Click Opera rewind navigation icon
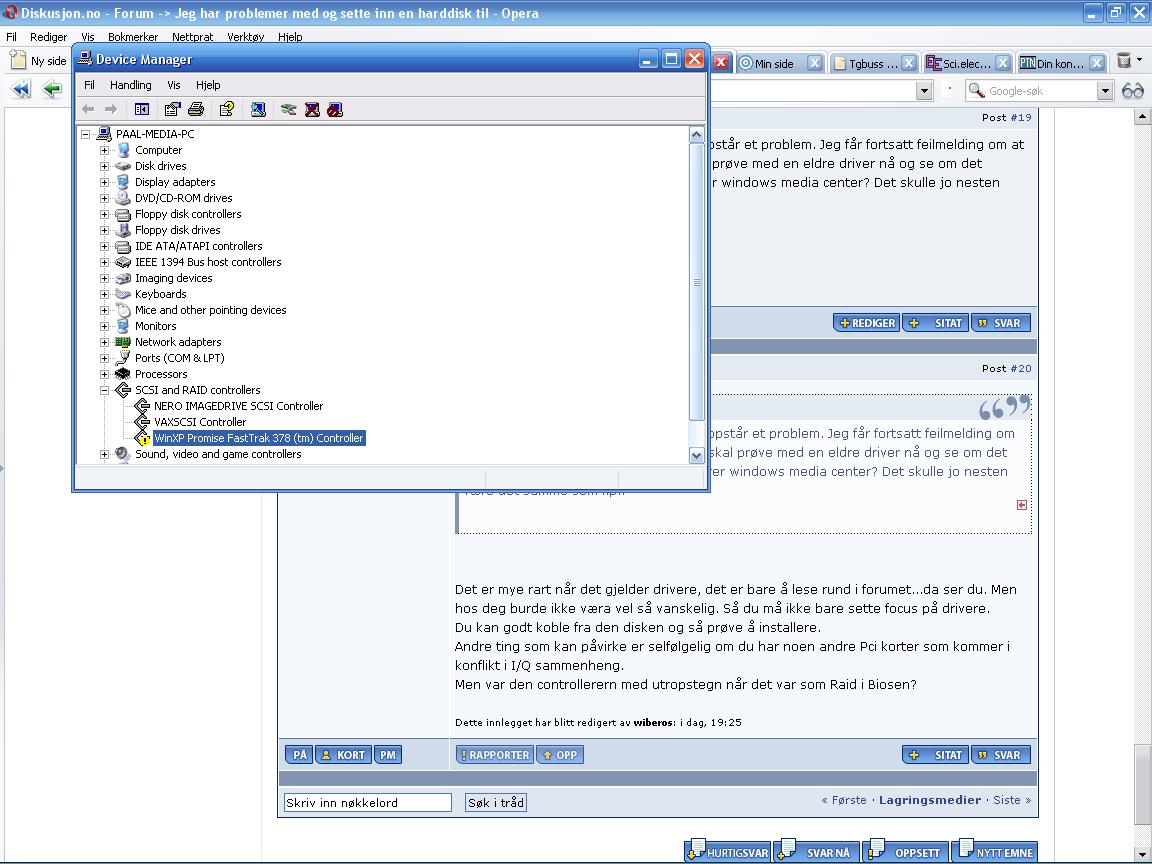Screen dimensions: 1152x864 [21, 90]
